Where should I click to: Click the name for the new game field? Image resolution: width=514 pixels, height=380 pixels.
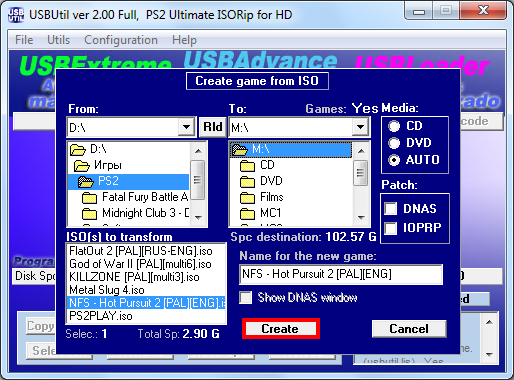[341, 274]
